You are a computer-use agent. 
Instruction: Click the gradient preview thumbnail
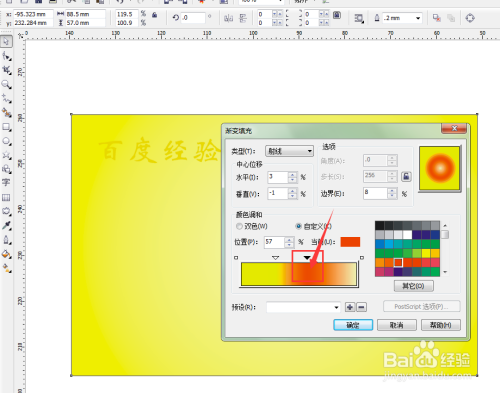click(x=440, y=169)
